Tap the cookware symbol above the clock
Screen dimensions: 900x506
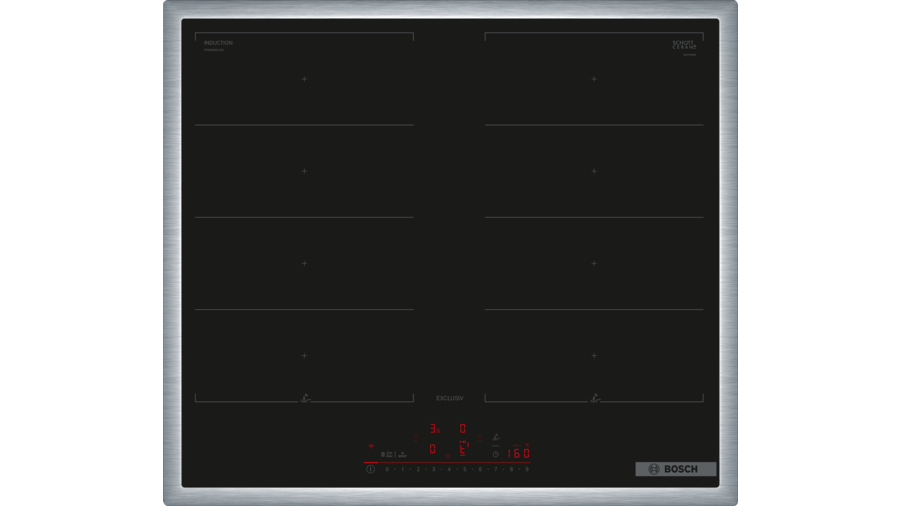click(496, 436)
